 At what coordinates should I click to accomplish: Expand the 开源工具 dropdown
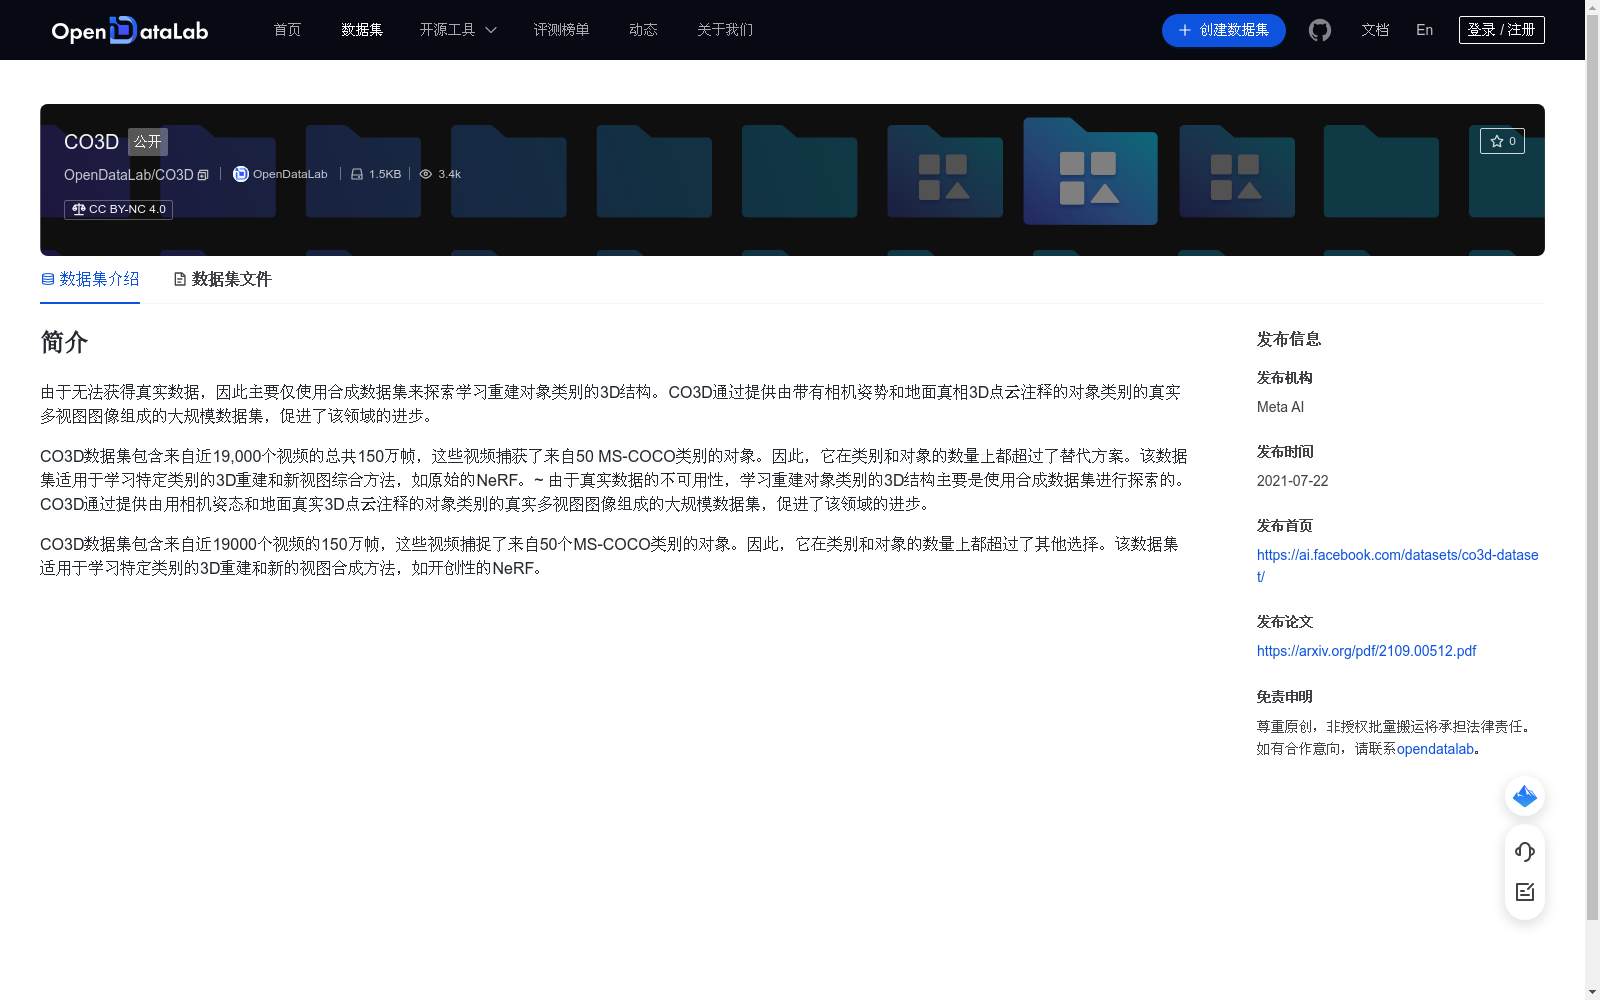click(458, 30)
